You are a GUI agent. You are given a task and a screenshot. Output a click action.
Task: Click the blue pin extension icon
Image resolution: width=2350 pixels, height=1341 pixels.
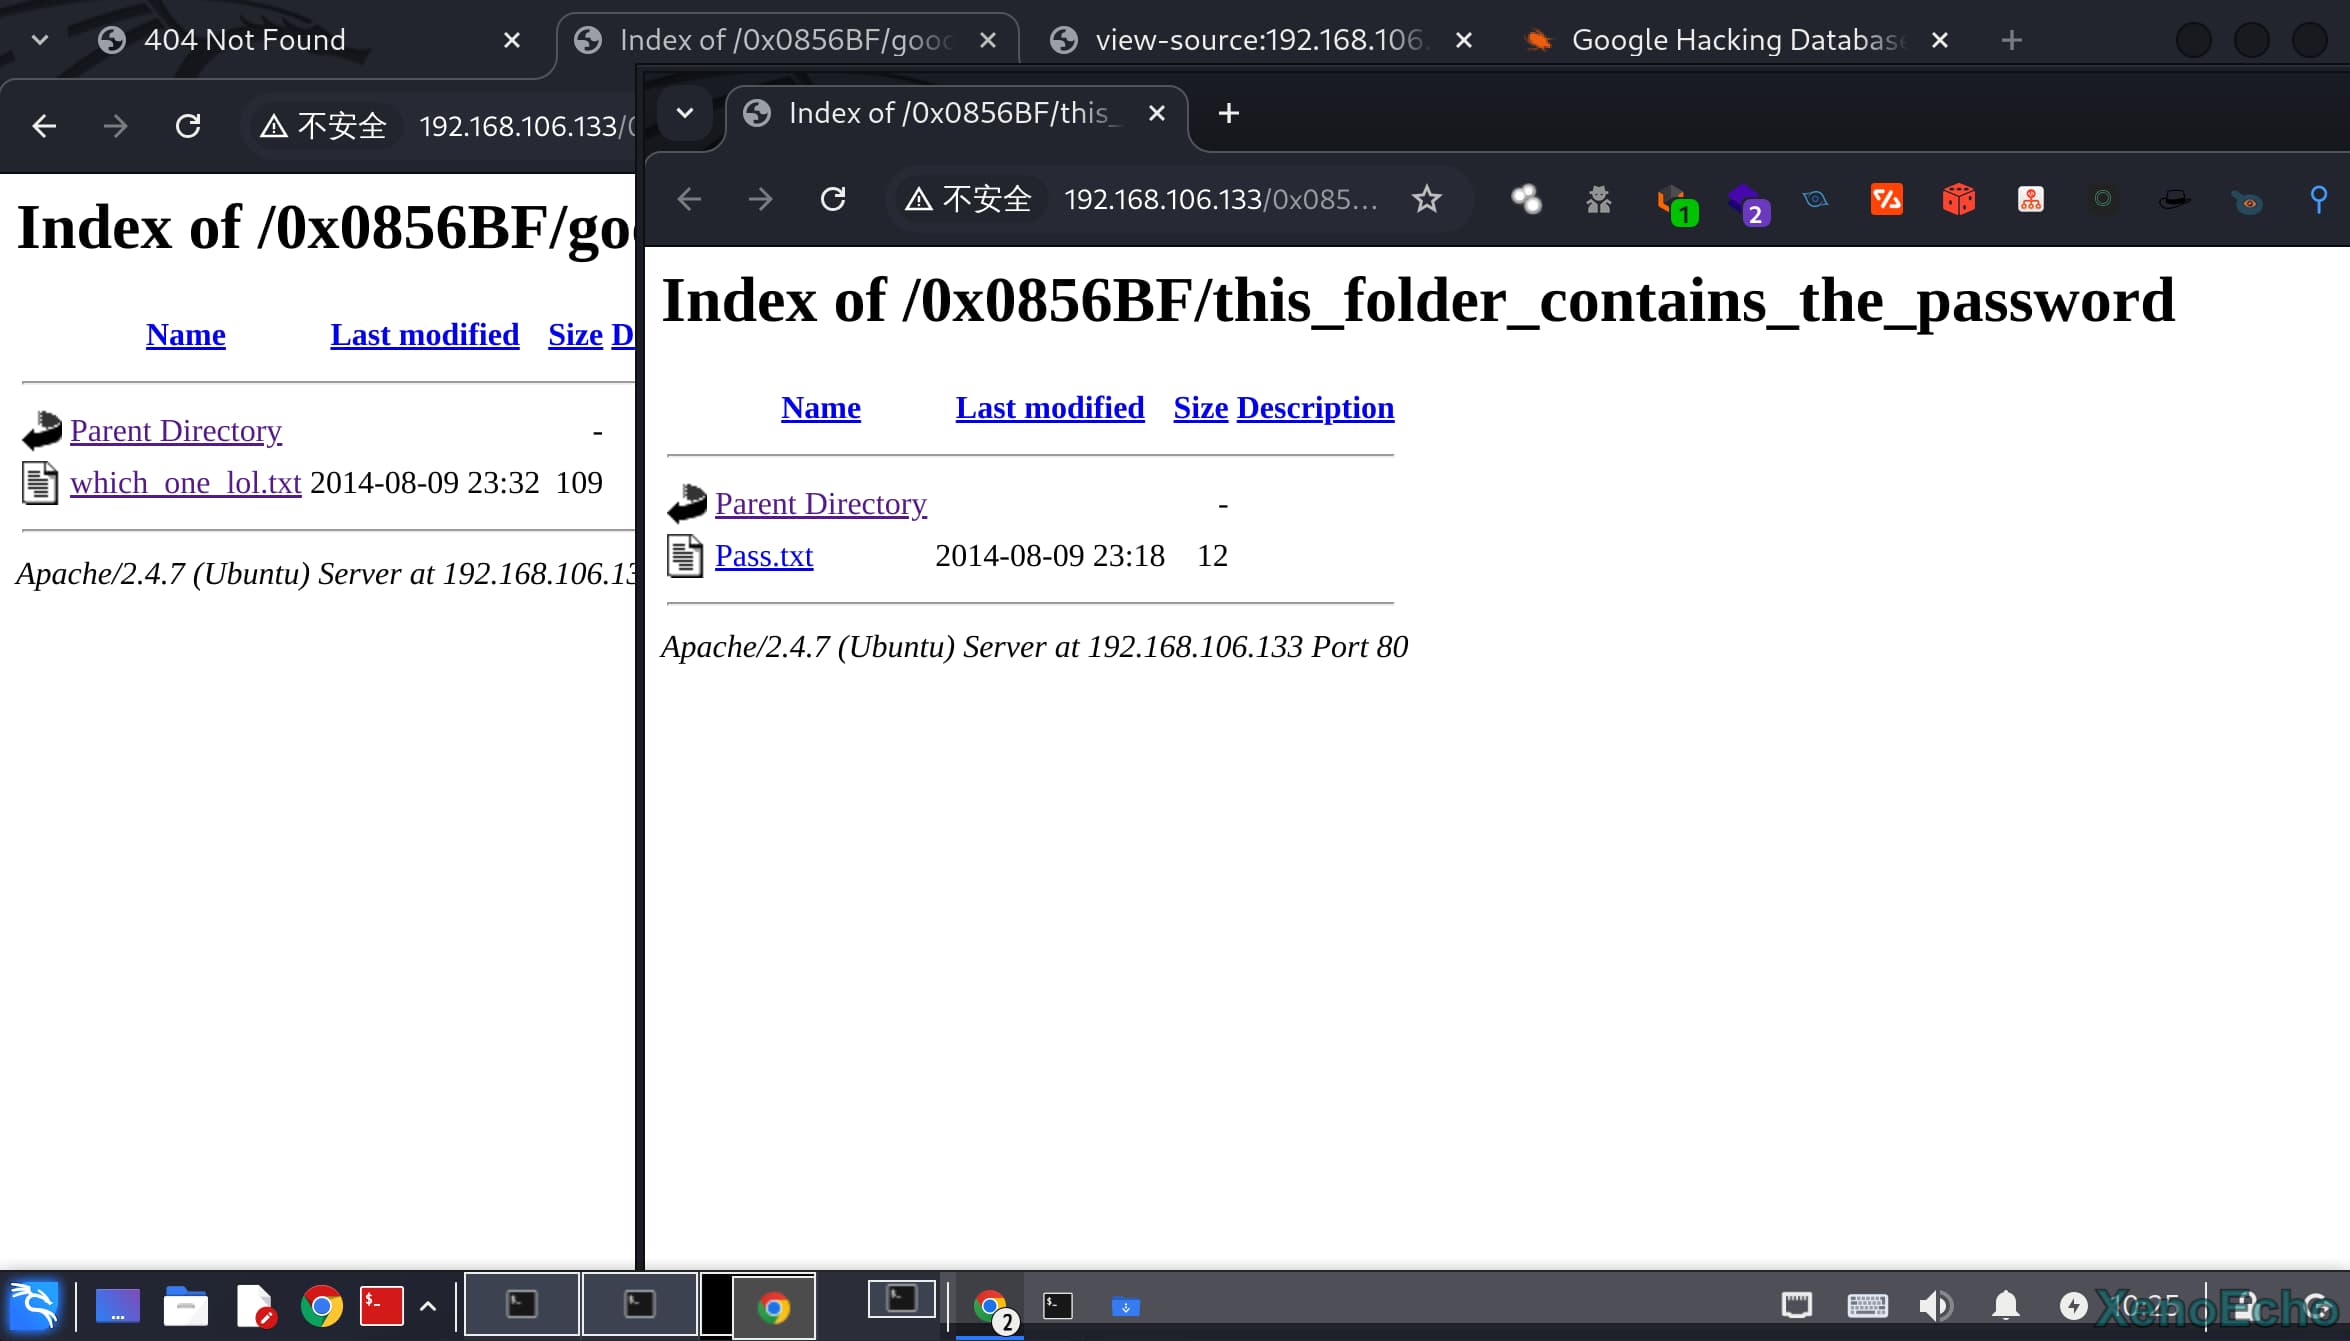pos(2318,199)
